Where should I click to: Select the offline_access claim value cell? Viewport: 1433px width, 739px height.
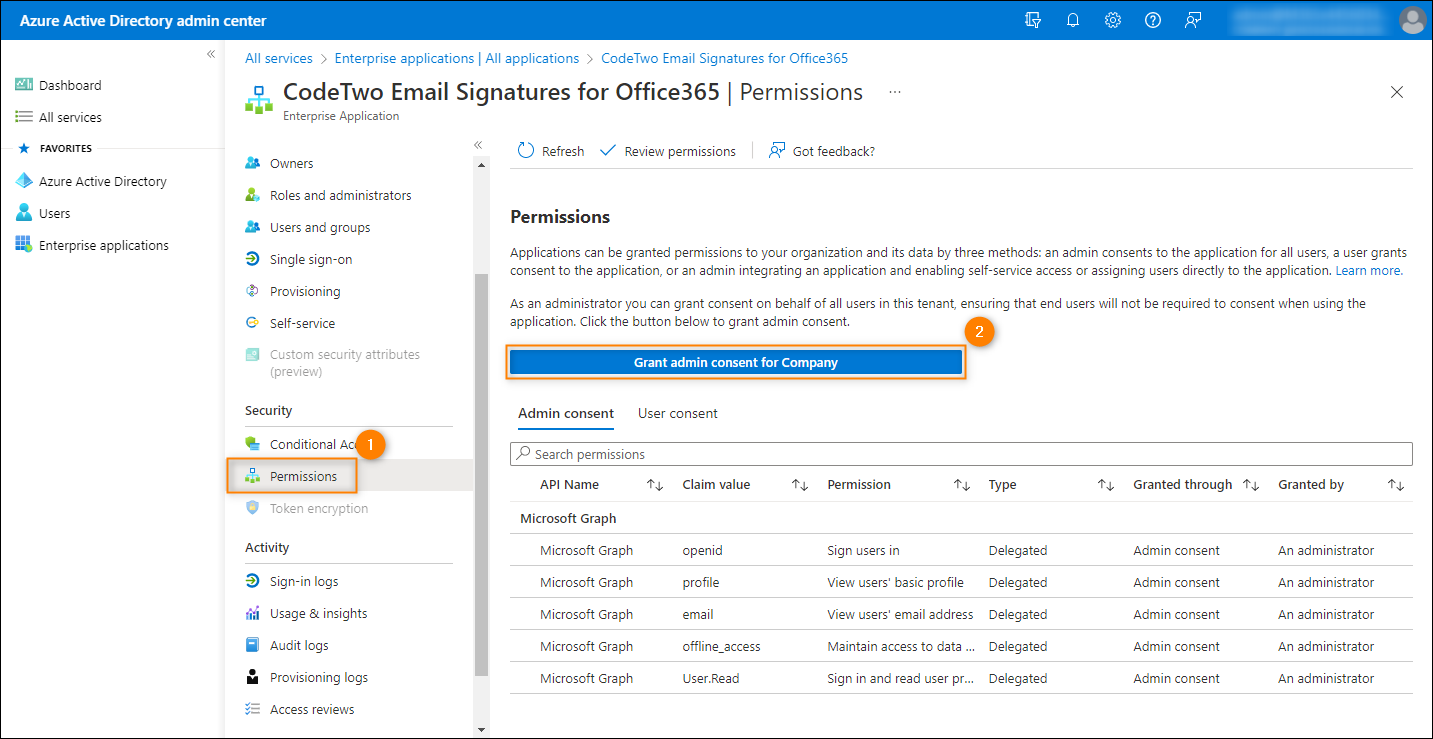(721, 646)
